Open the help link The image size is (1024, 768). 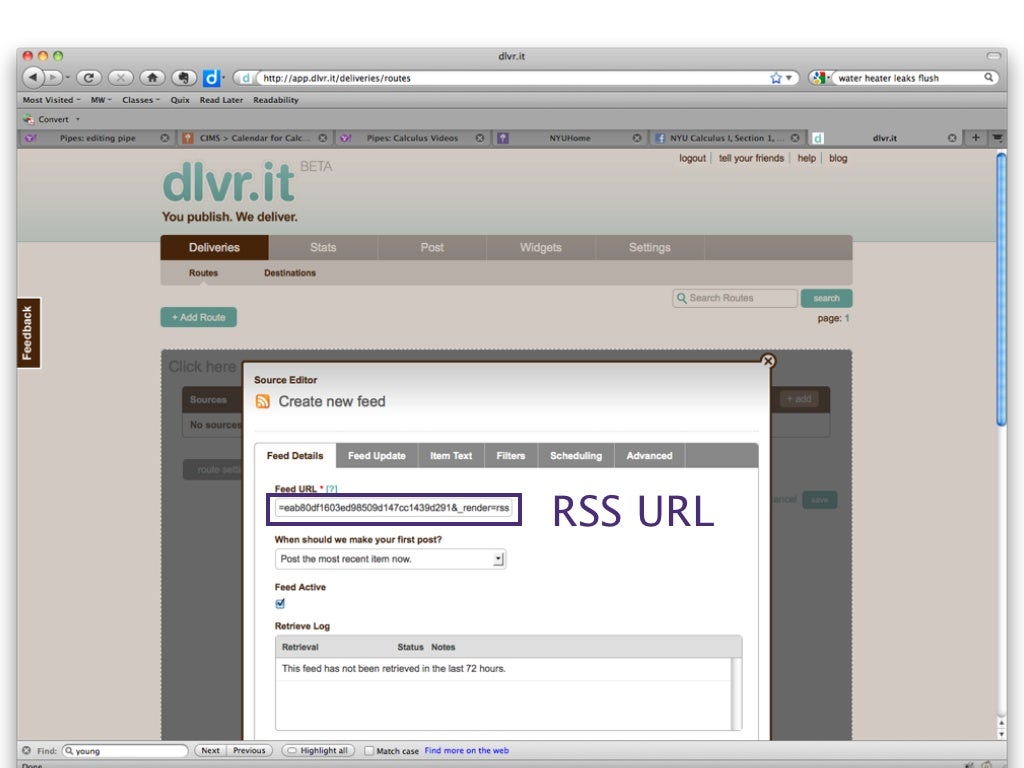point(807,158)
